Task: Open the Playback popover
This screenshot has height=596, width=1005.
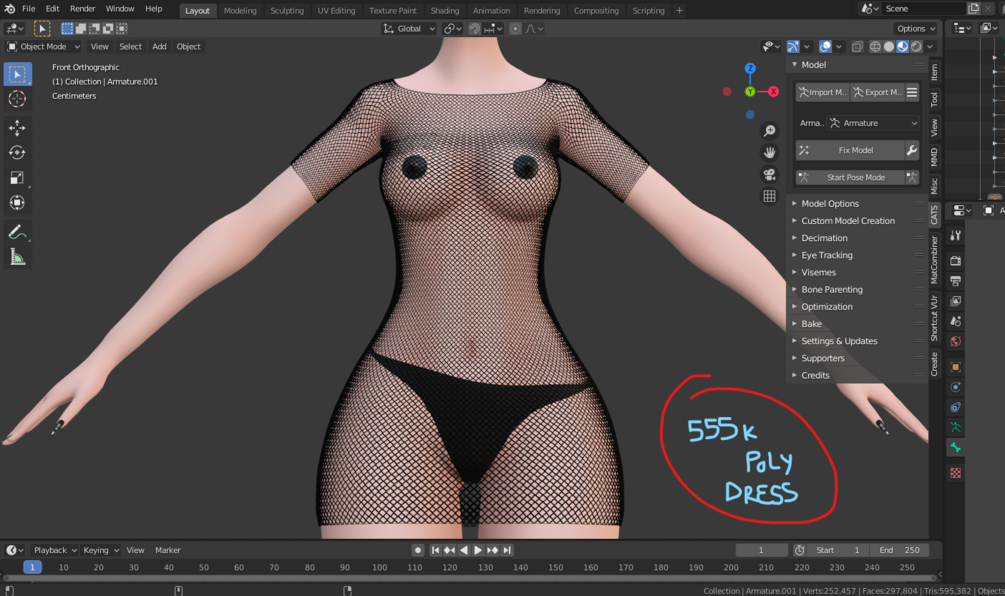Action: pyautogui.click(x=55, y=550)
